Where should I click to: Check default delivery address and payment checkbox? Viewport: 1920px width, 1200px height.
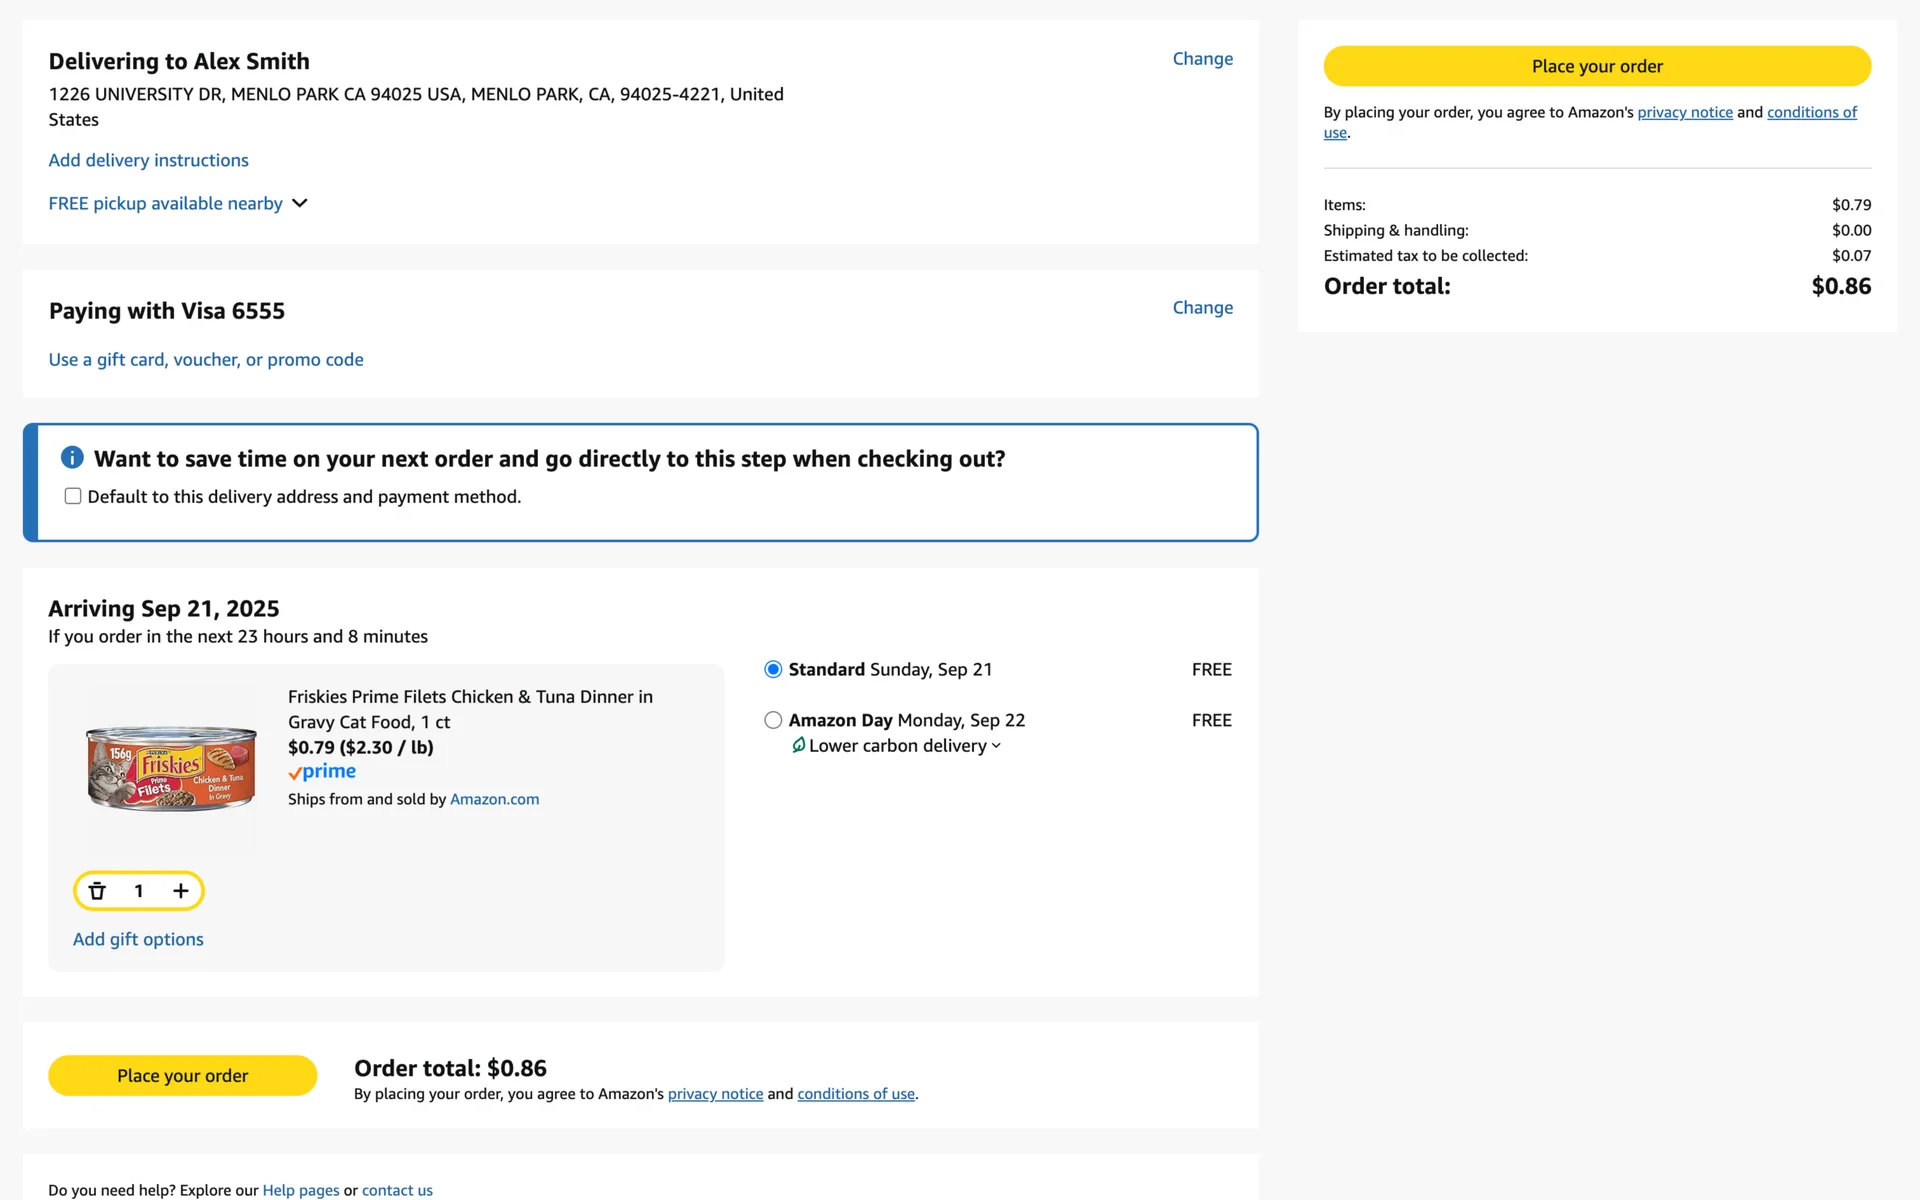[x=73, y=496]
